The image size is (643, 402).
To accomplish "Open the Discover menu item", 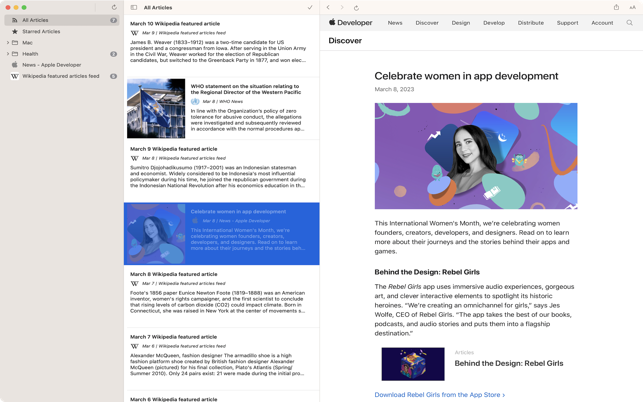I will [427, 23].
